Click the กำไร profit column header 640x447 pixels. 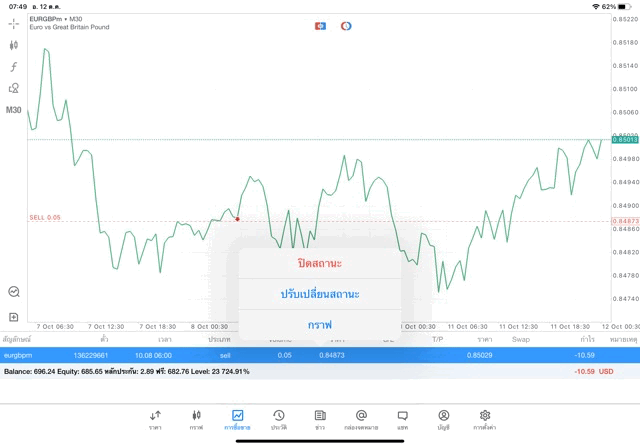coord(574,339)
